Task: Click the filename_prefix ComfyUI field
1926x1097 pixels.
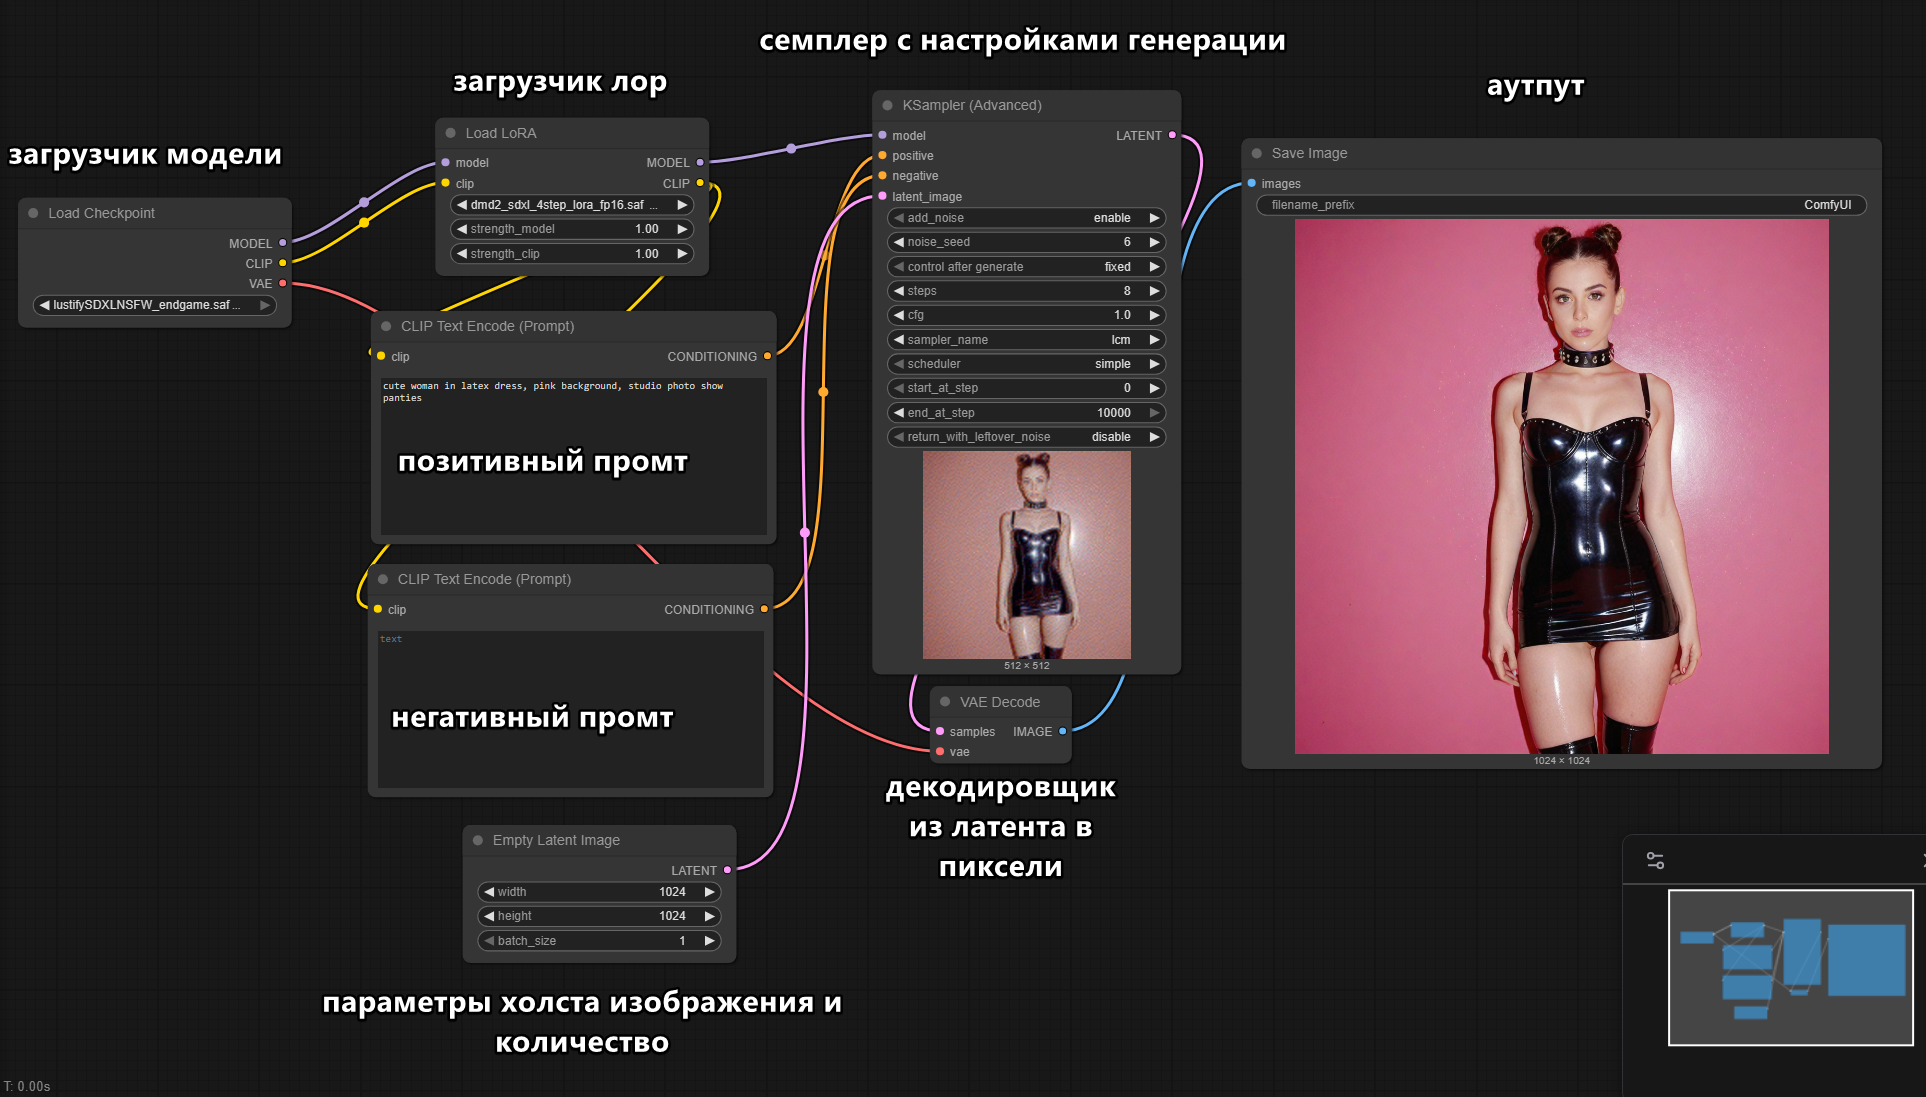Action: [x=1560, y=205]
